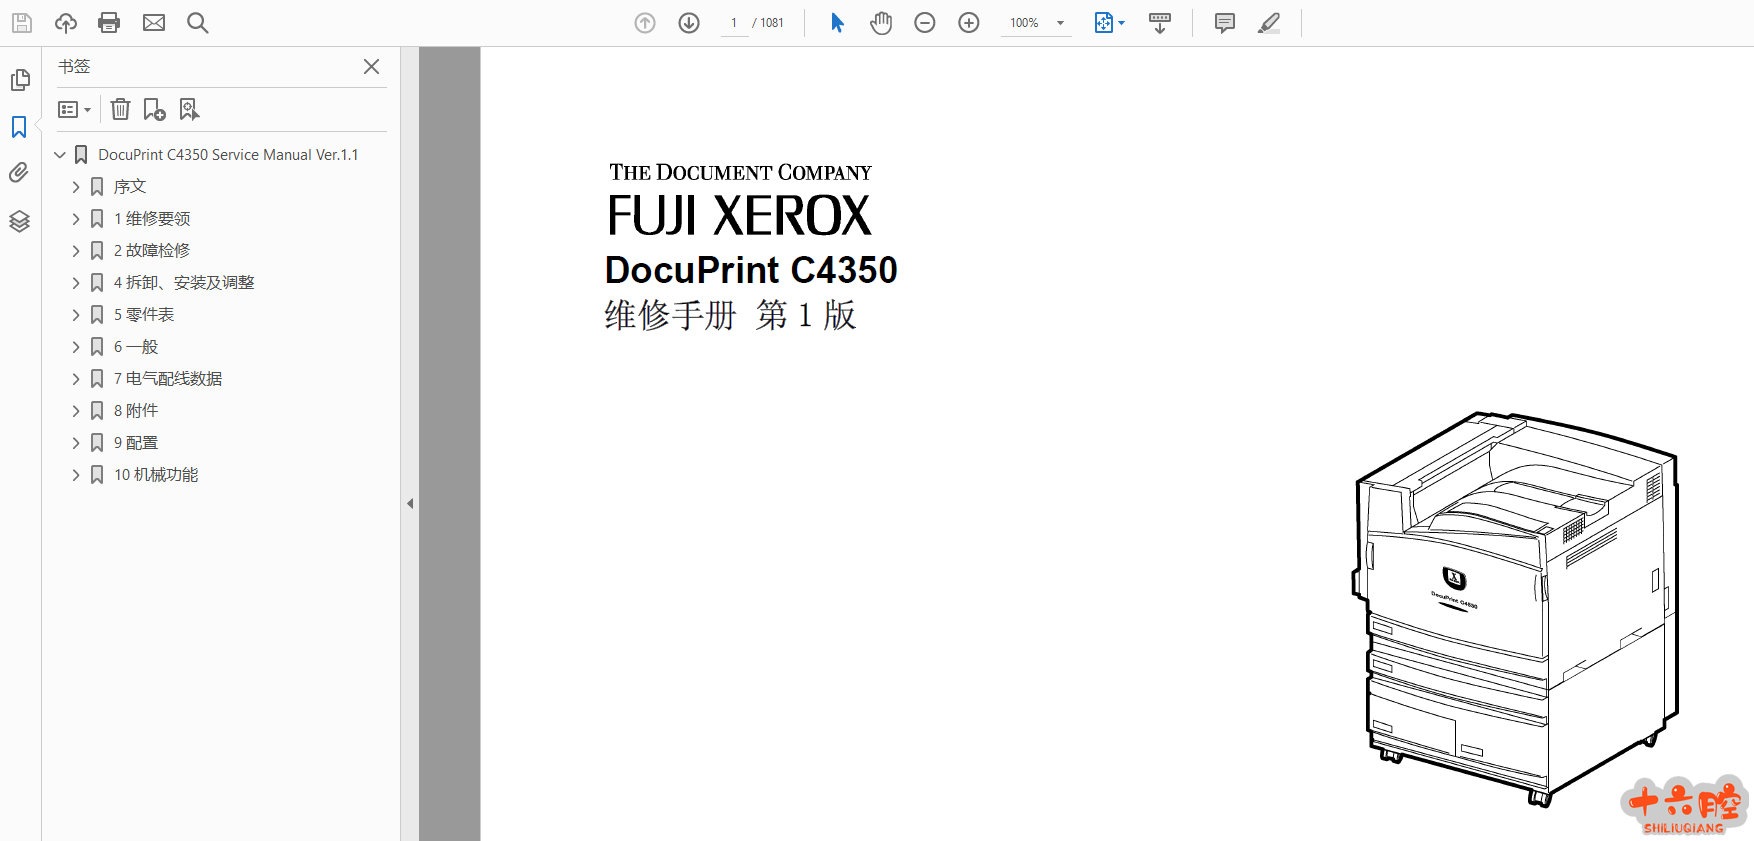Click the print icon in the toolbar
The height and width of the screenshot is (841, 1754).
pos(109,23)
